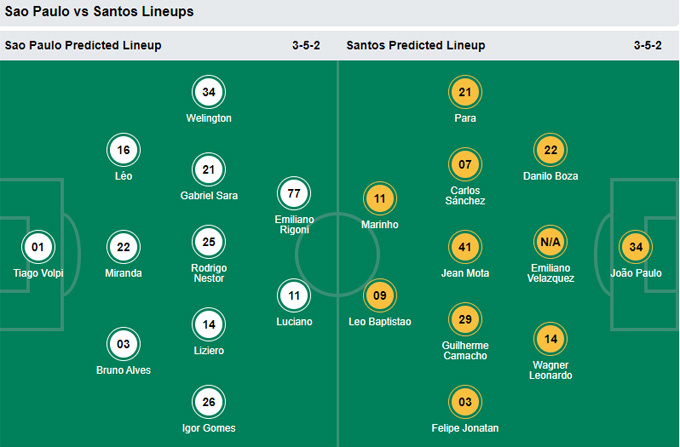
Task: Click the Sao Paulo vs Santos Lineups title
Action: [x=99, y=11]
